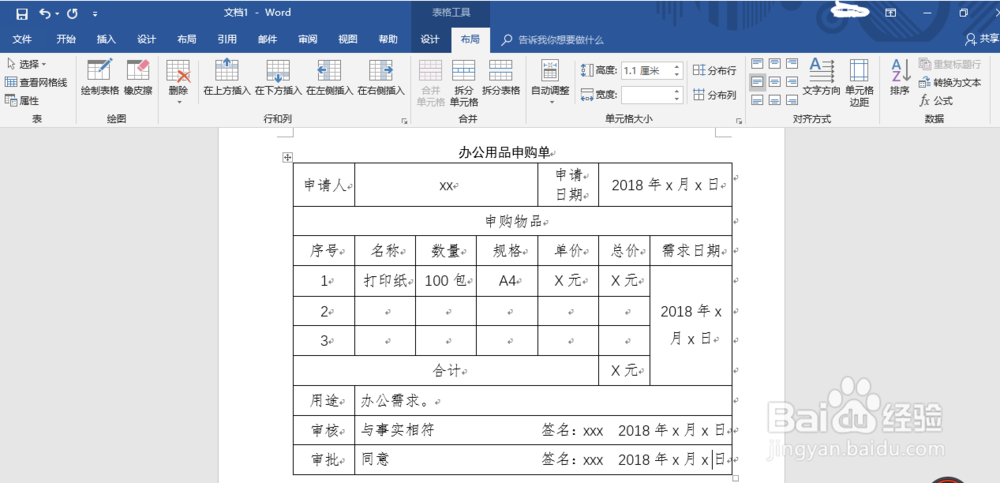Click the 申购物品 header cell
Viewport: 1000px width, 483px height.
point(513,221)
